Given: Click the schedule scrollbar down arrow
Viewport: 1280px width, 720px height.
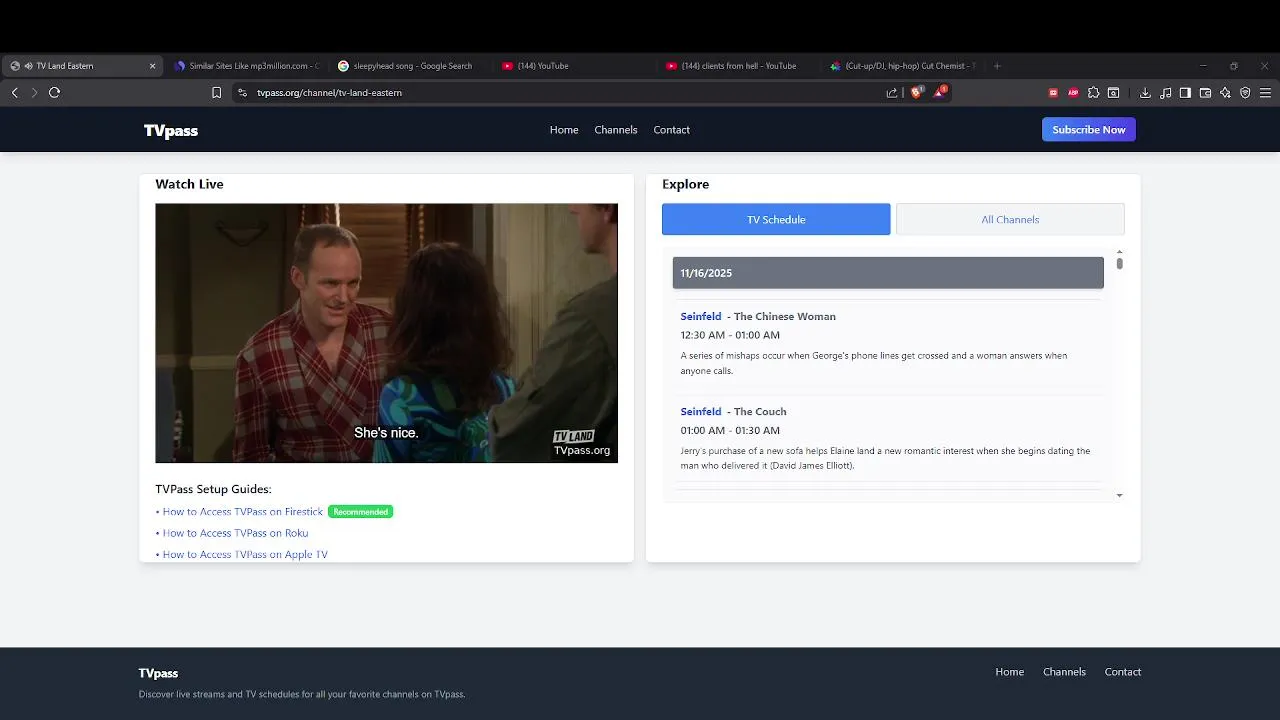Looking at the screenshot, I should point(1119,495).
